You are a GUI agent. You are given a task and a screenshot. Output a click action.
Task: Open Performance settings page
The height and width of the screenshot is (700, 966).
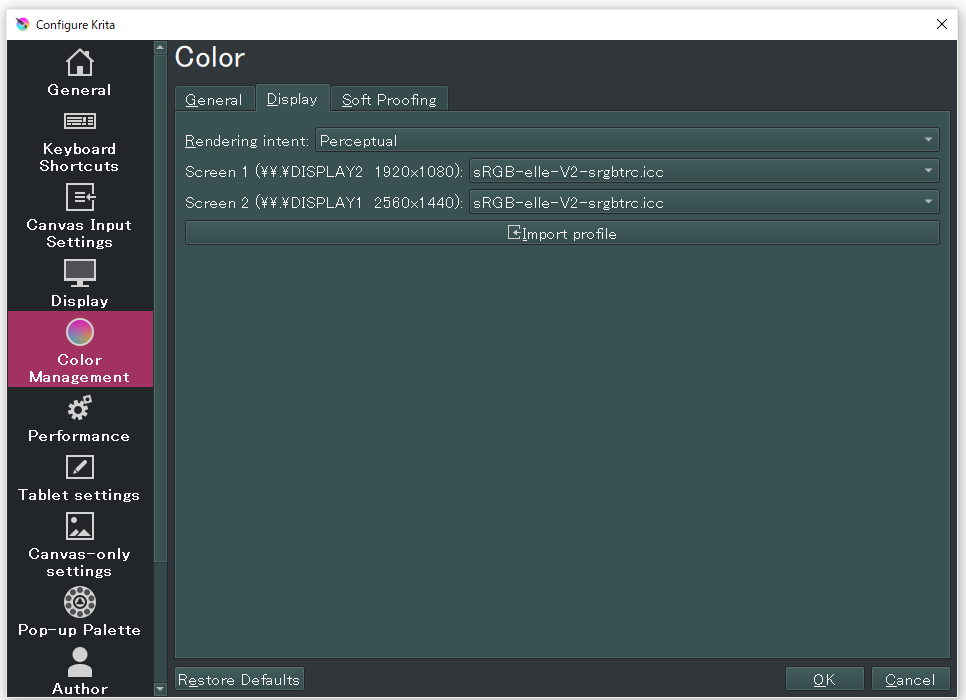point(80,419)
